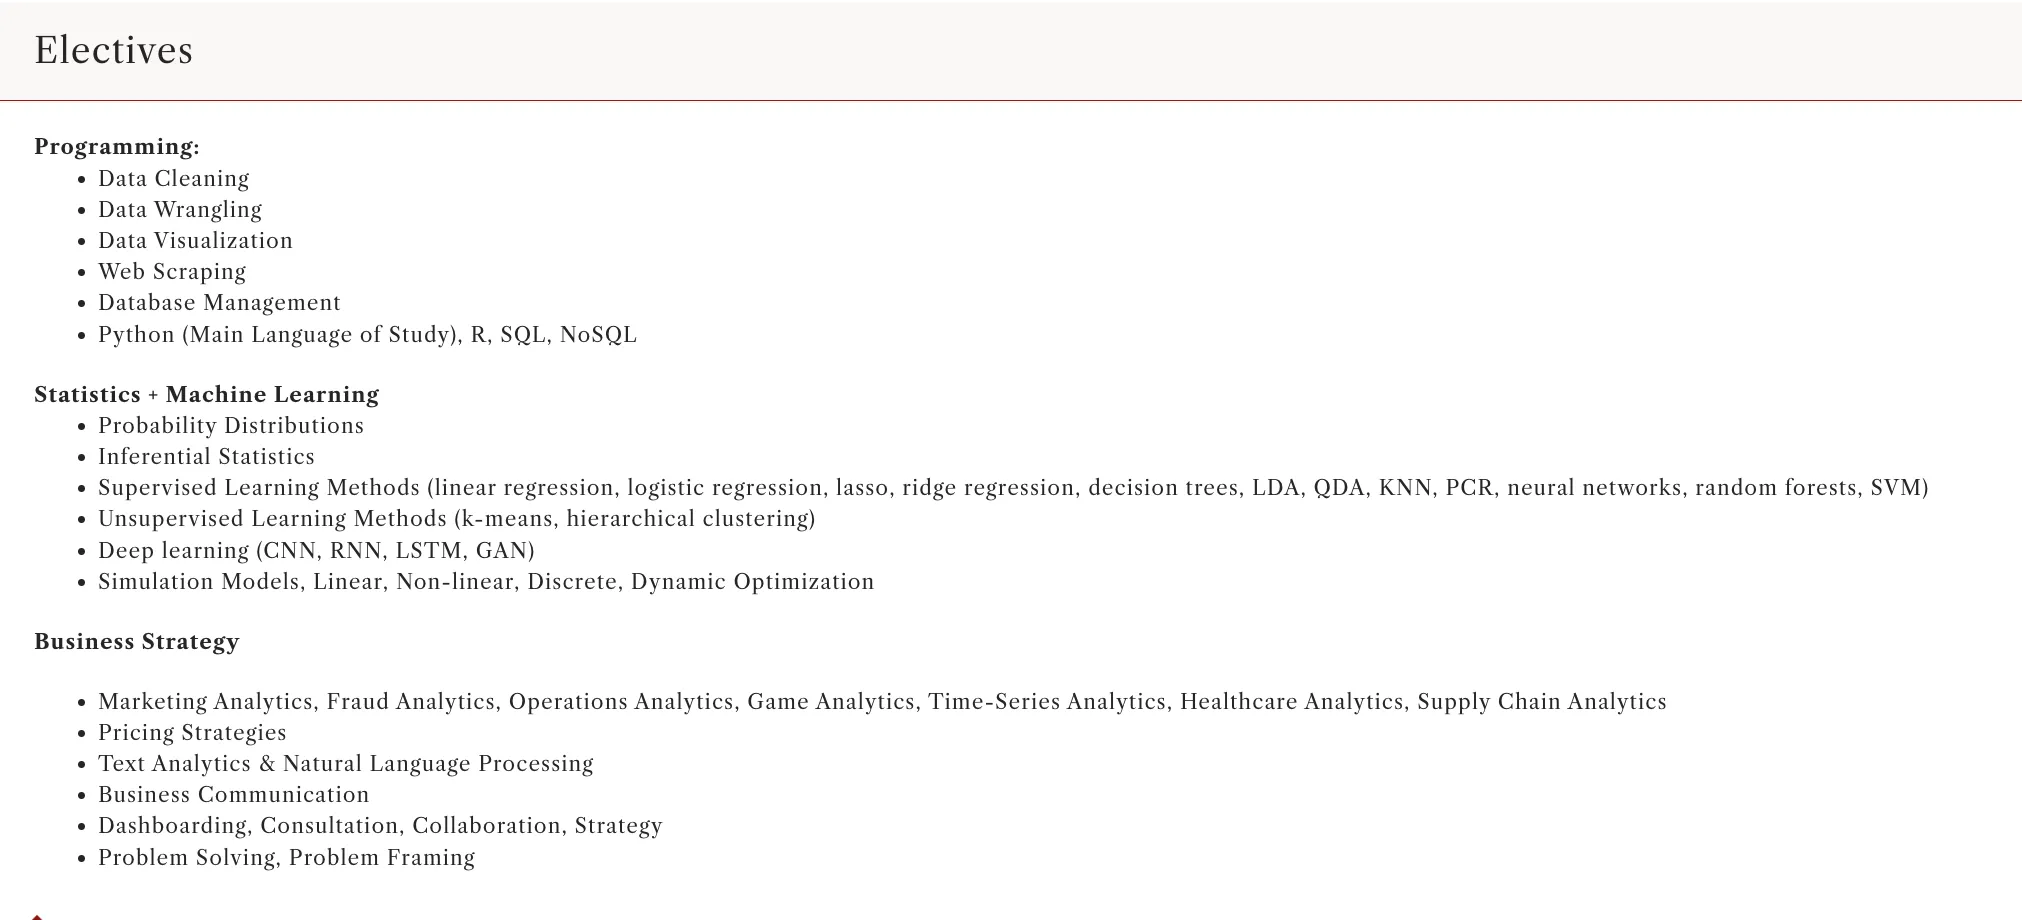2022x920 pixels.
Task: Click the red diamond icon at page bottom
Action: (37, 916)
